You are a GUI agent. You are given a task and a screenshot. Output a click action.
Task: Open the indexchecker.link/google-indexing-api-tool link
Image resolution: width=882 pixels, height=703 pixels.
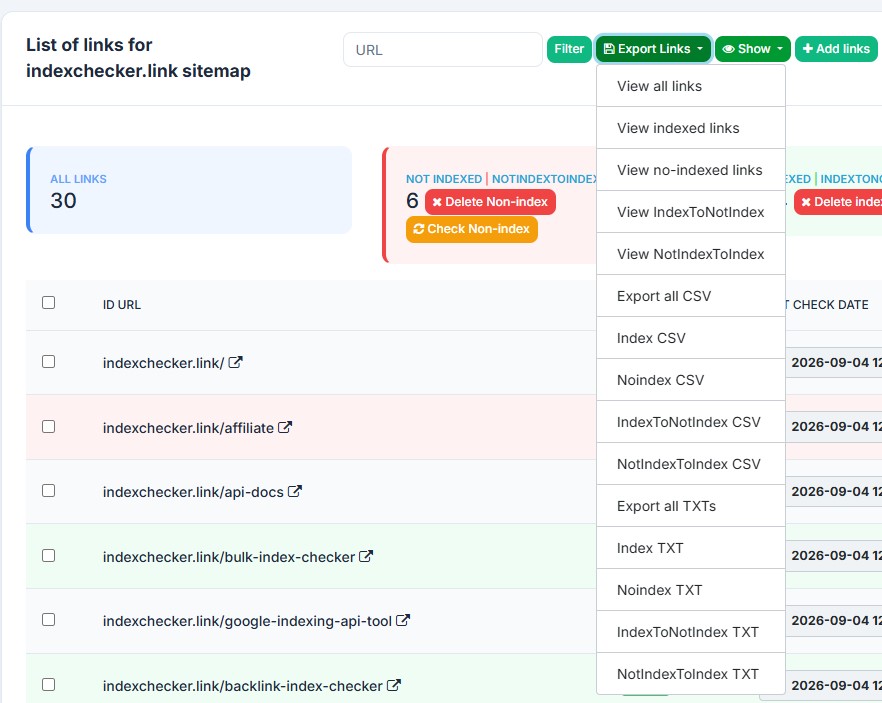pyautogui.click(x=247, y=621)
